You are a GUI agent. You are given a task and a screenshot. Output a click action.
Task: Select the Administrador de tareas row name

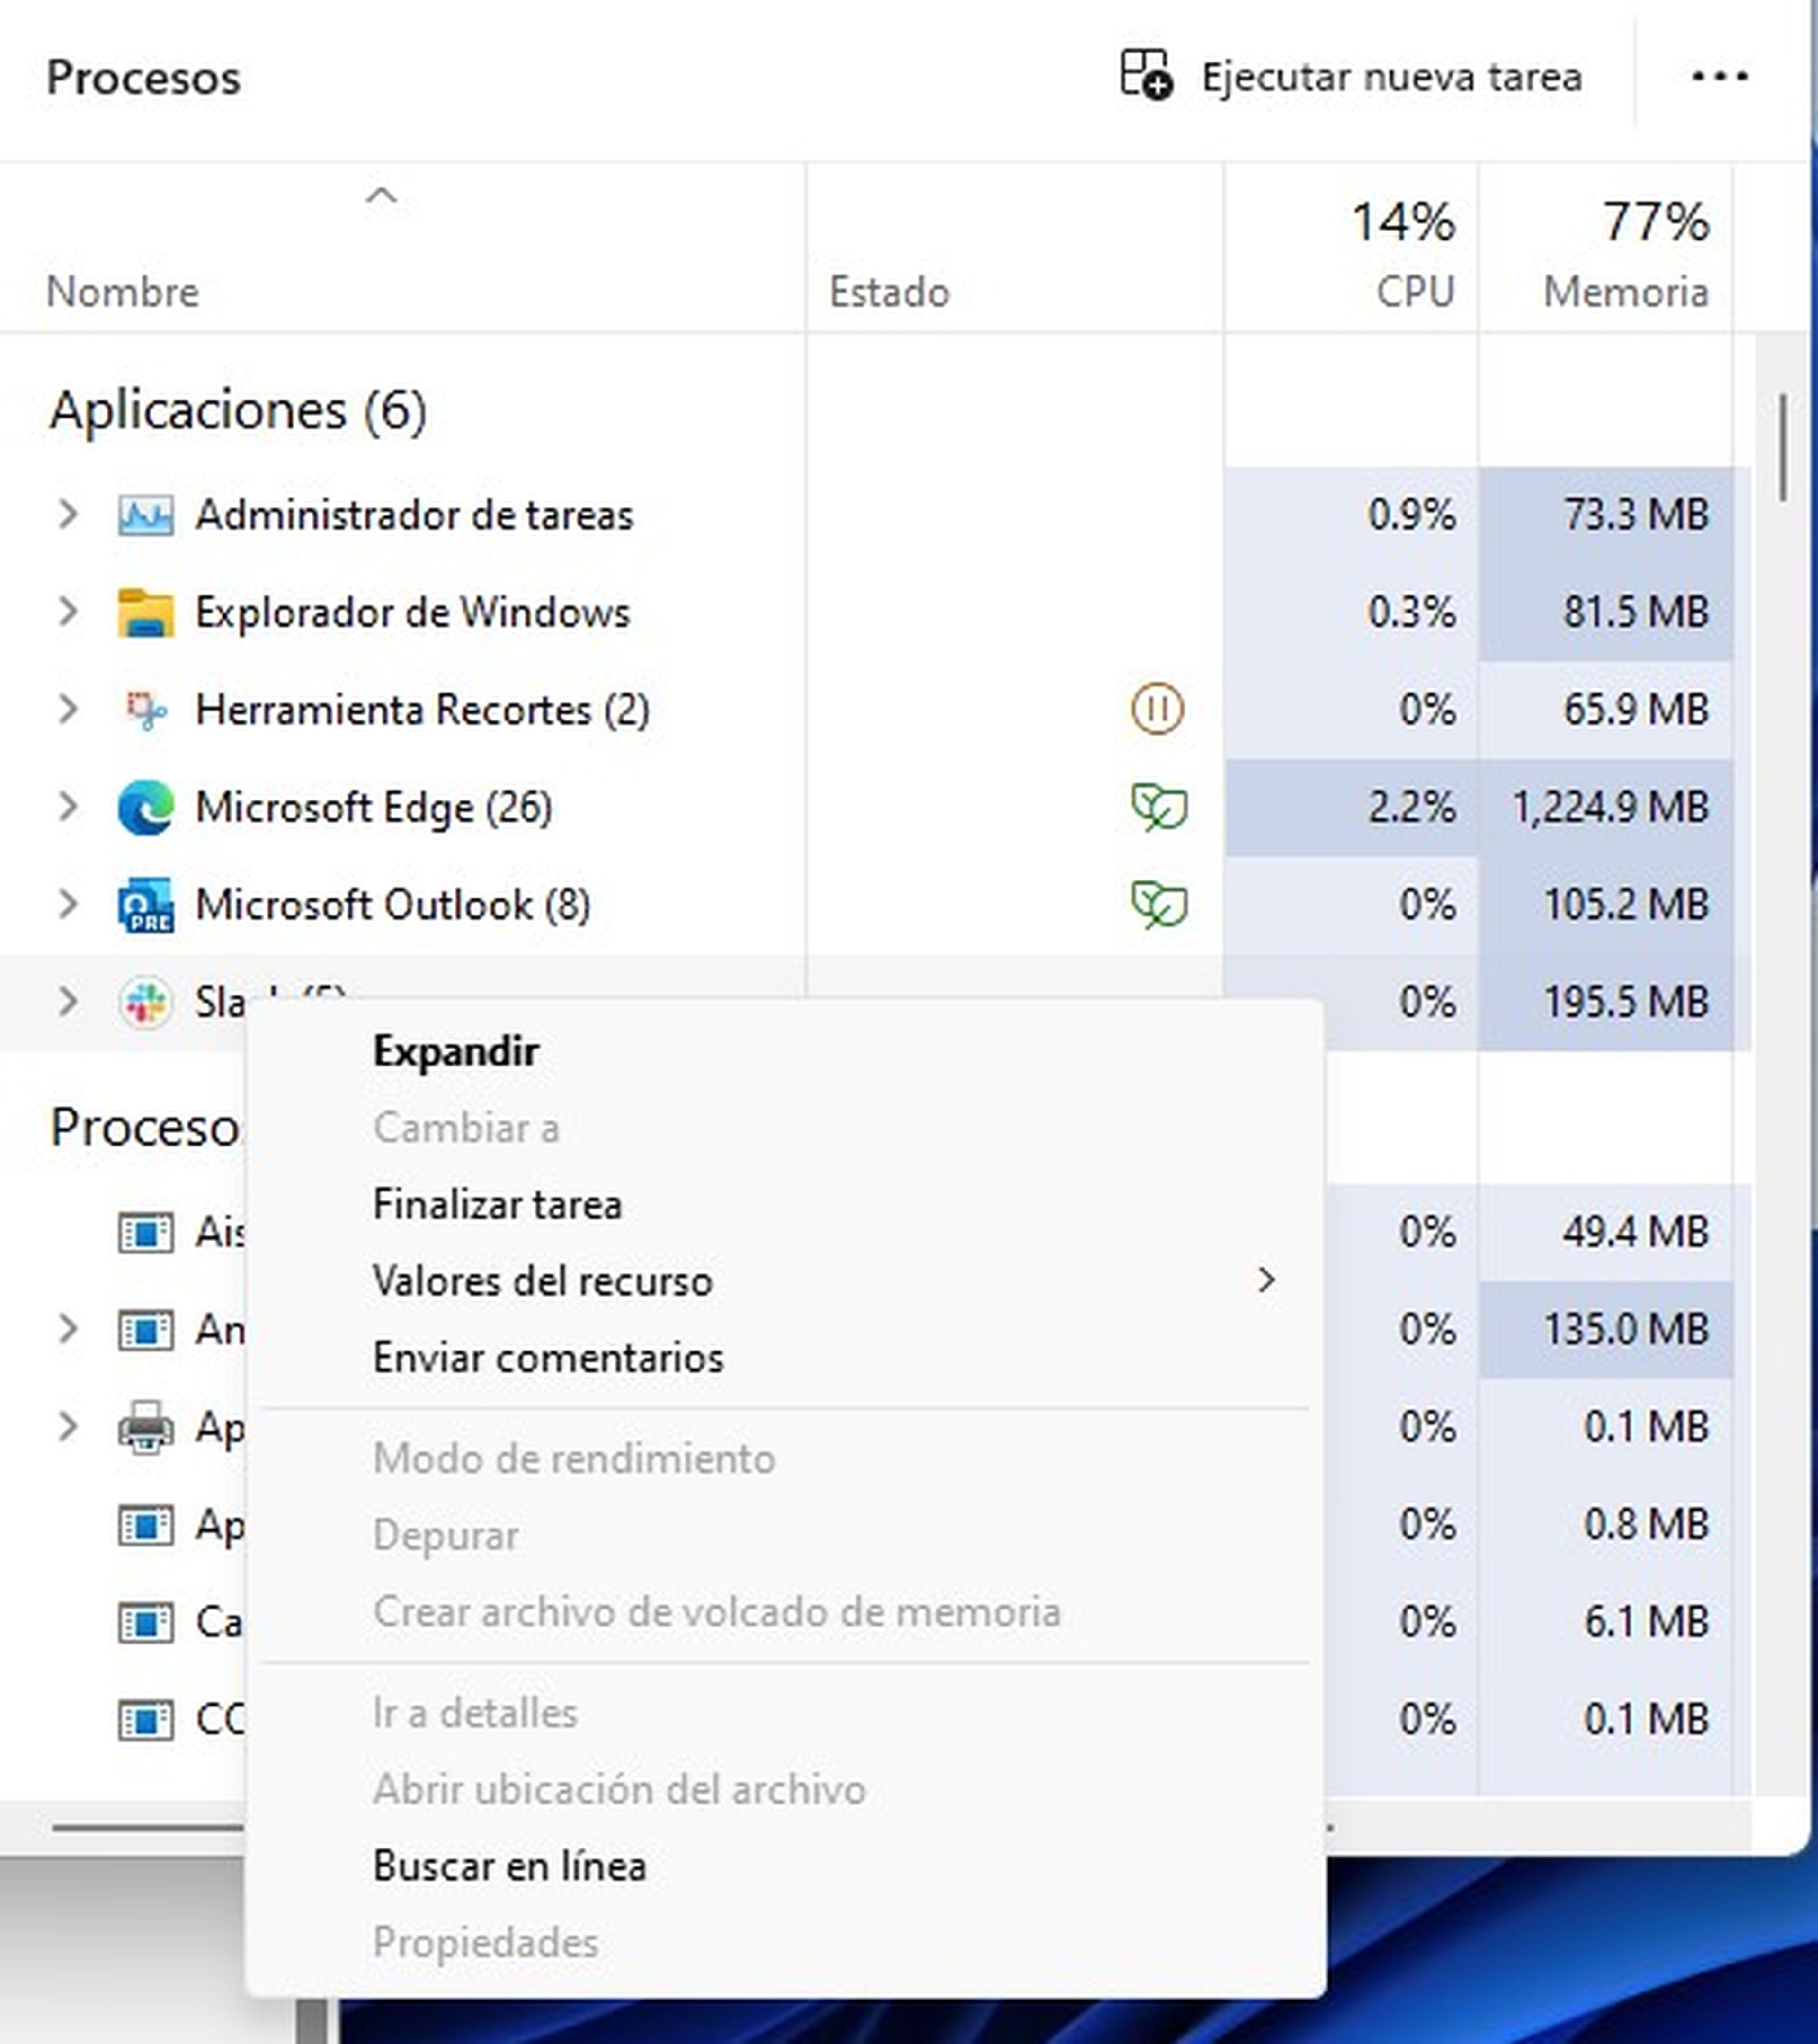point(414,515)
